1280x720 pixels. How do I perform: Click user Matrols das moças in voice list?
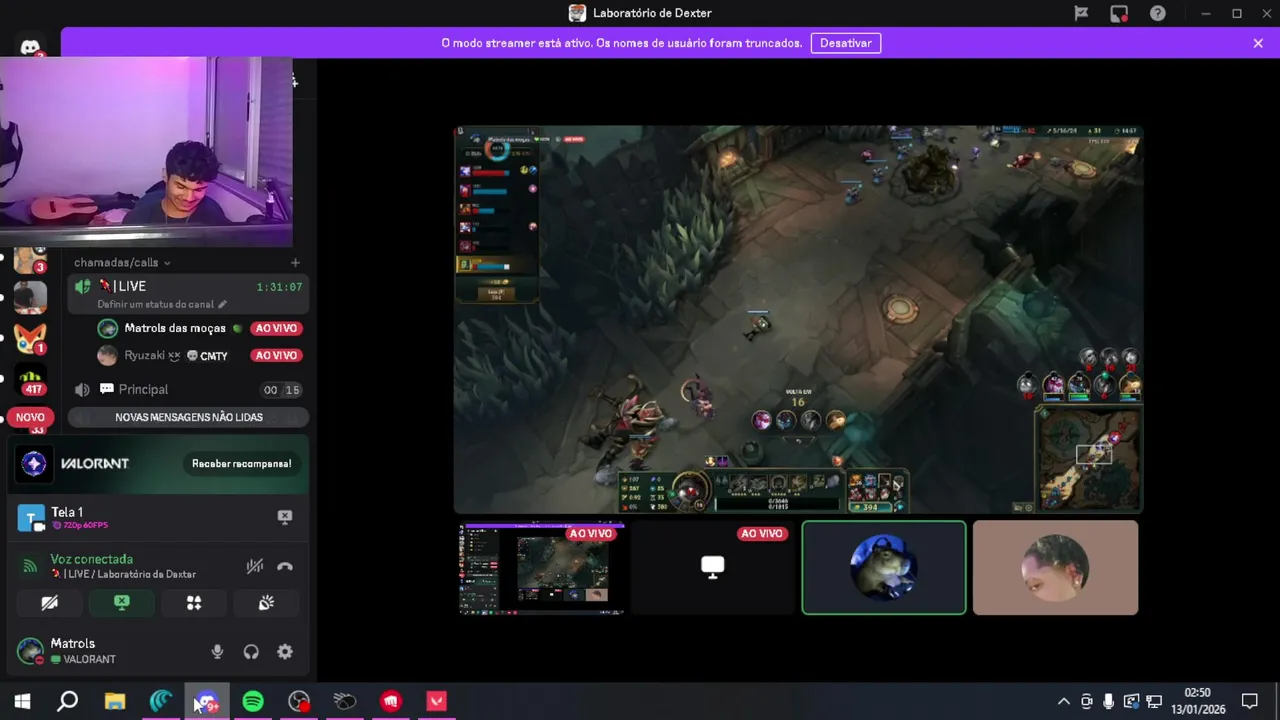click(175, 328)
